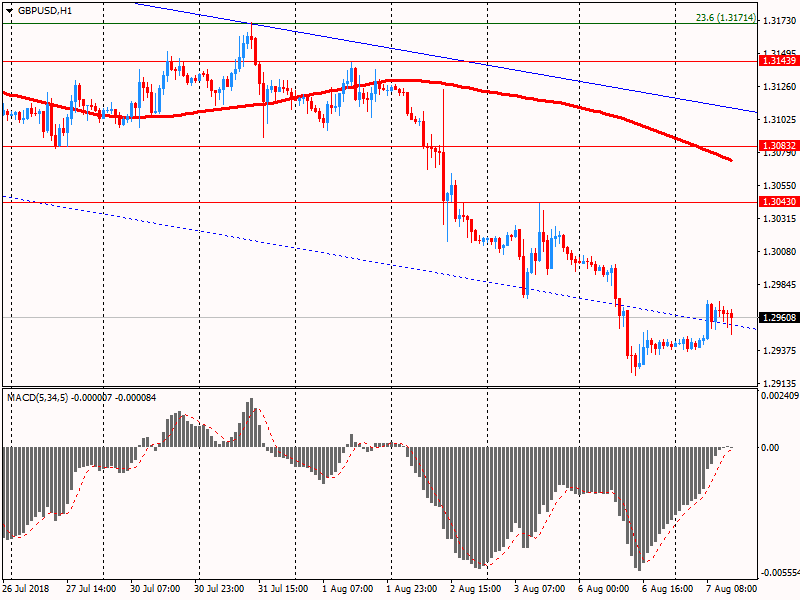Image resolution: width=800 pixels, height=600 pixels.
Task: Click the GBPUSD,H1 chart title
Action: click(45, 10)
